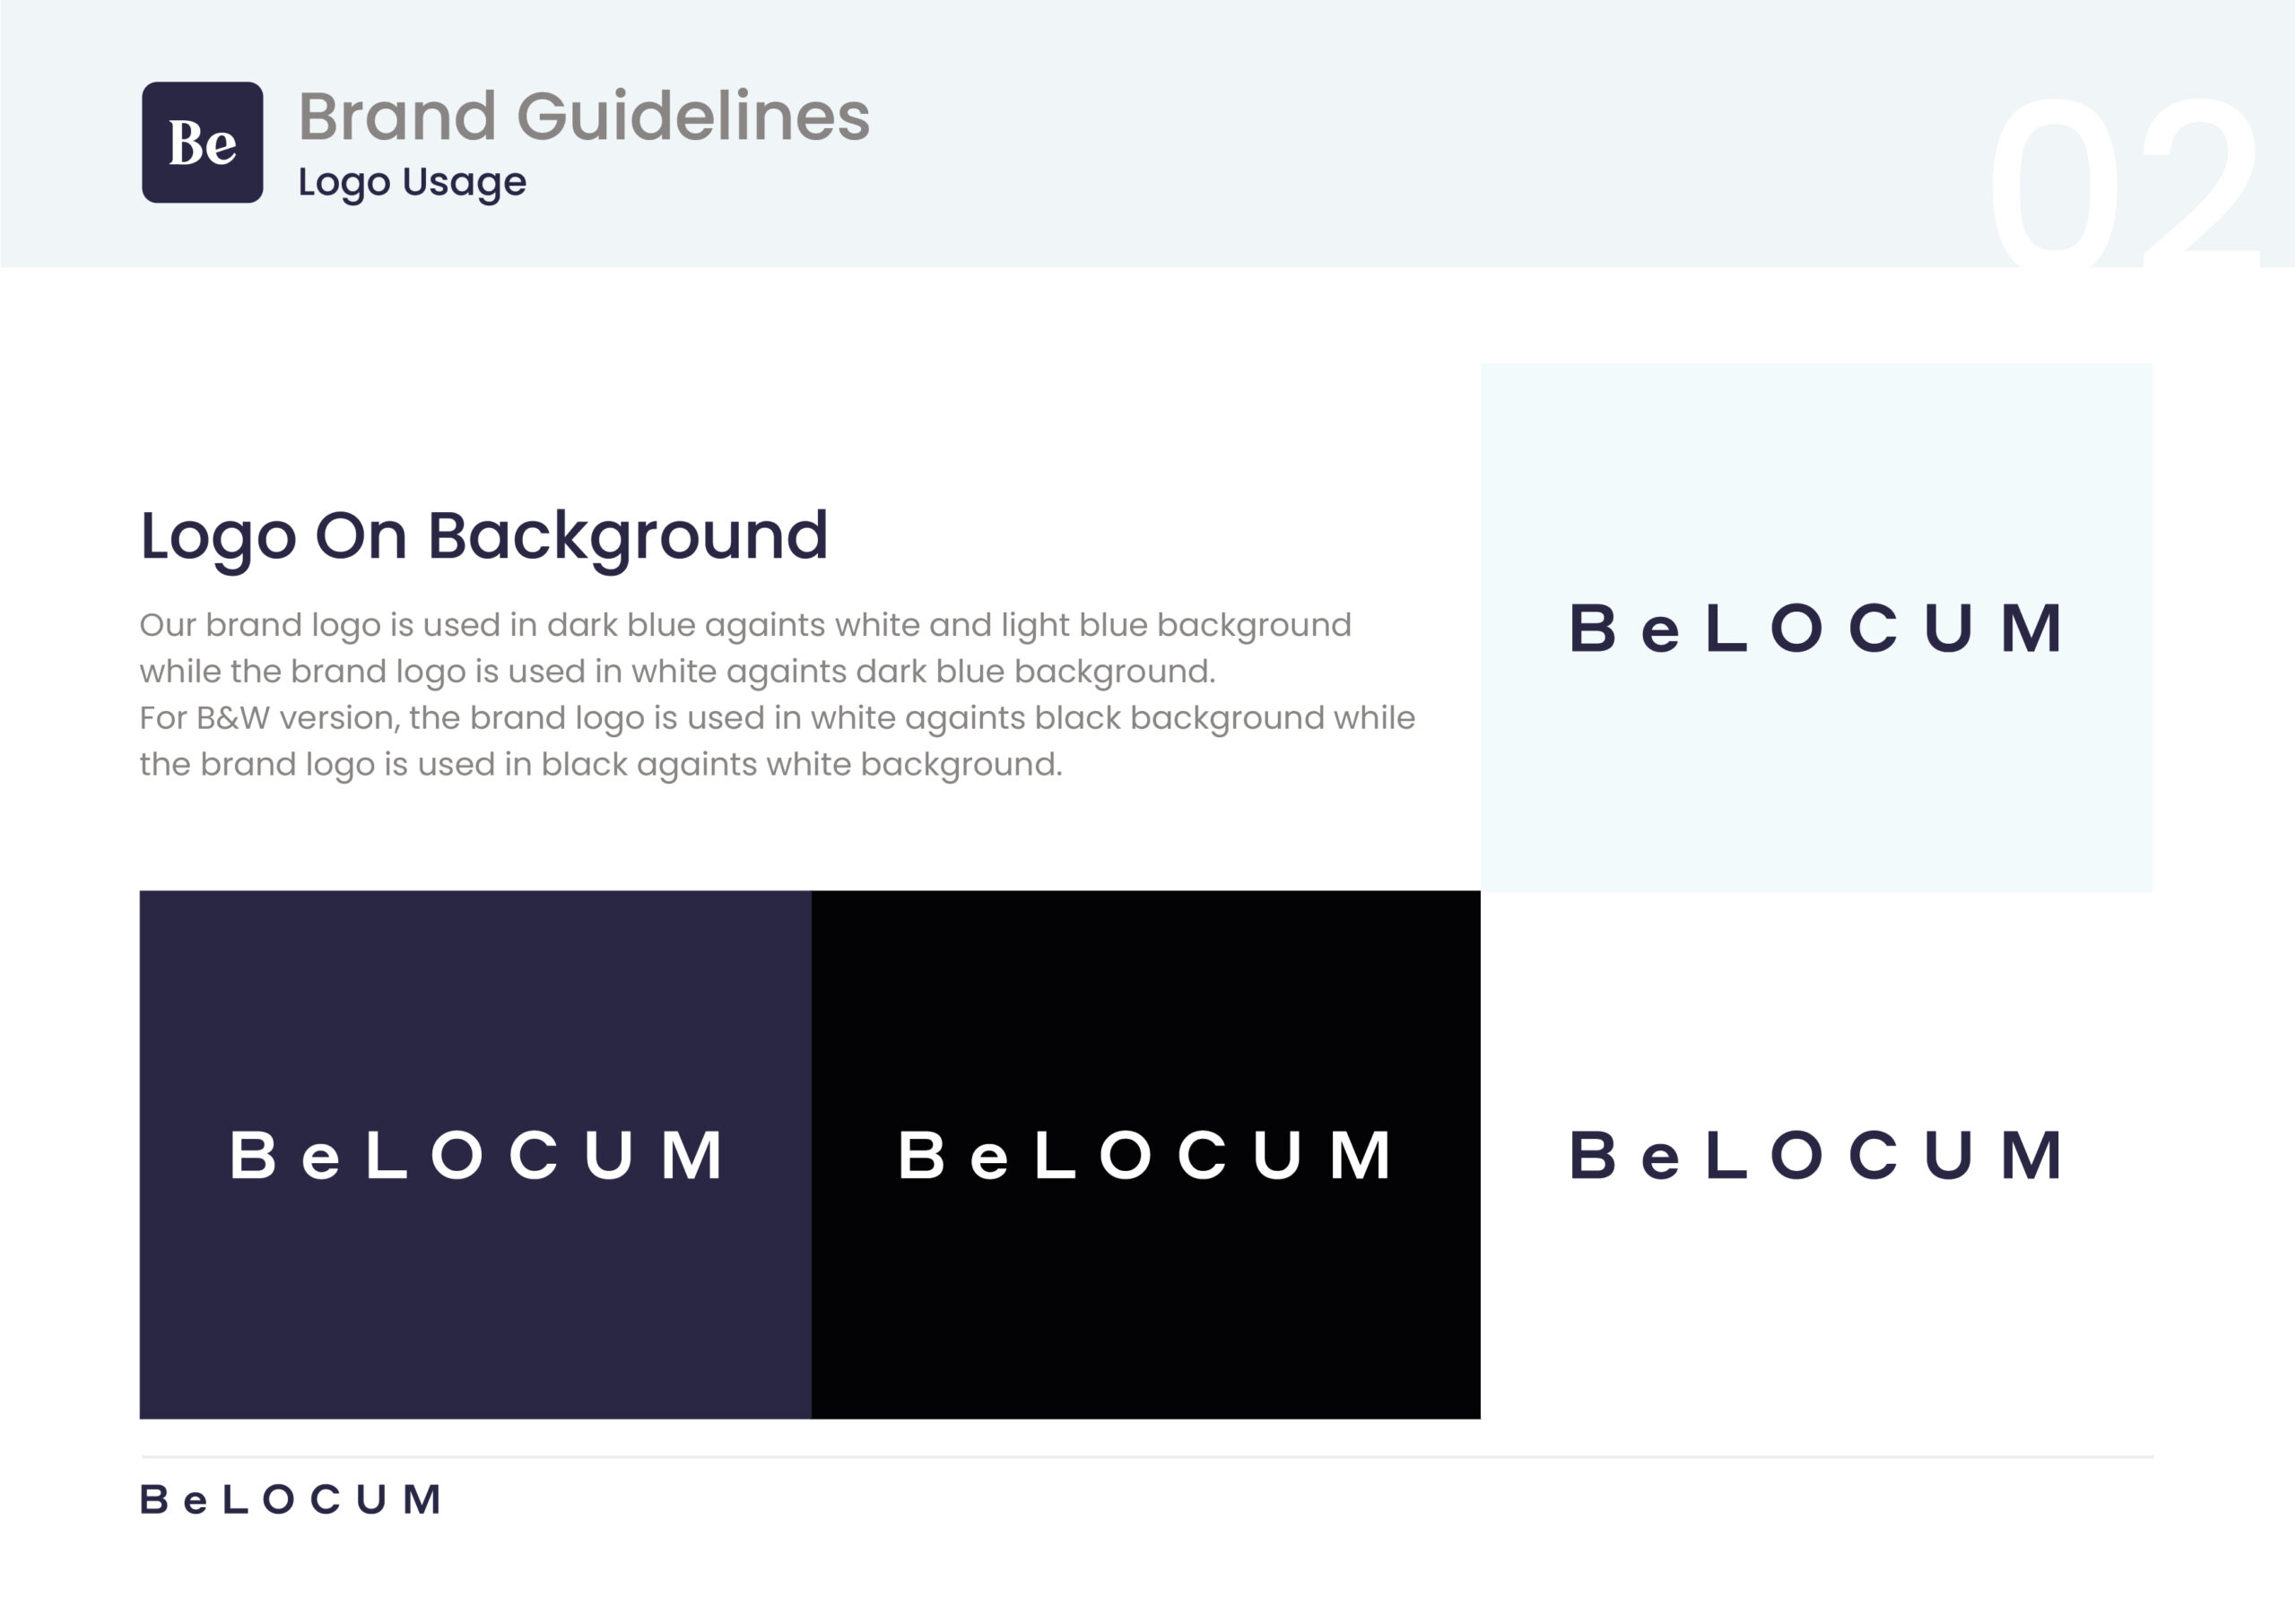
Task: Click the "Logo On Background" heading
Action: 484,536
